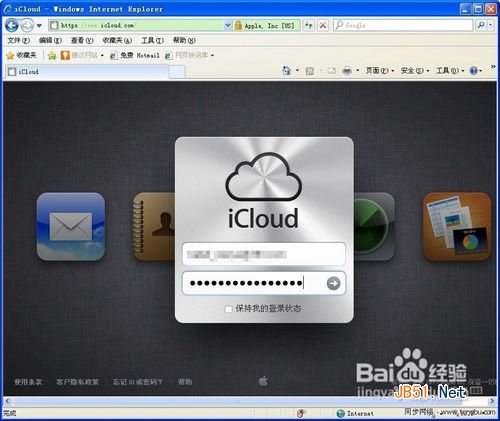
Task: Click the horizontal scrollbar left arrow
Action: point(7,401)
